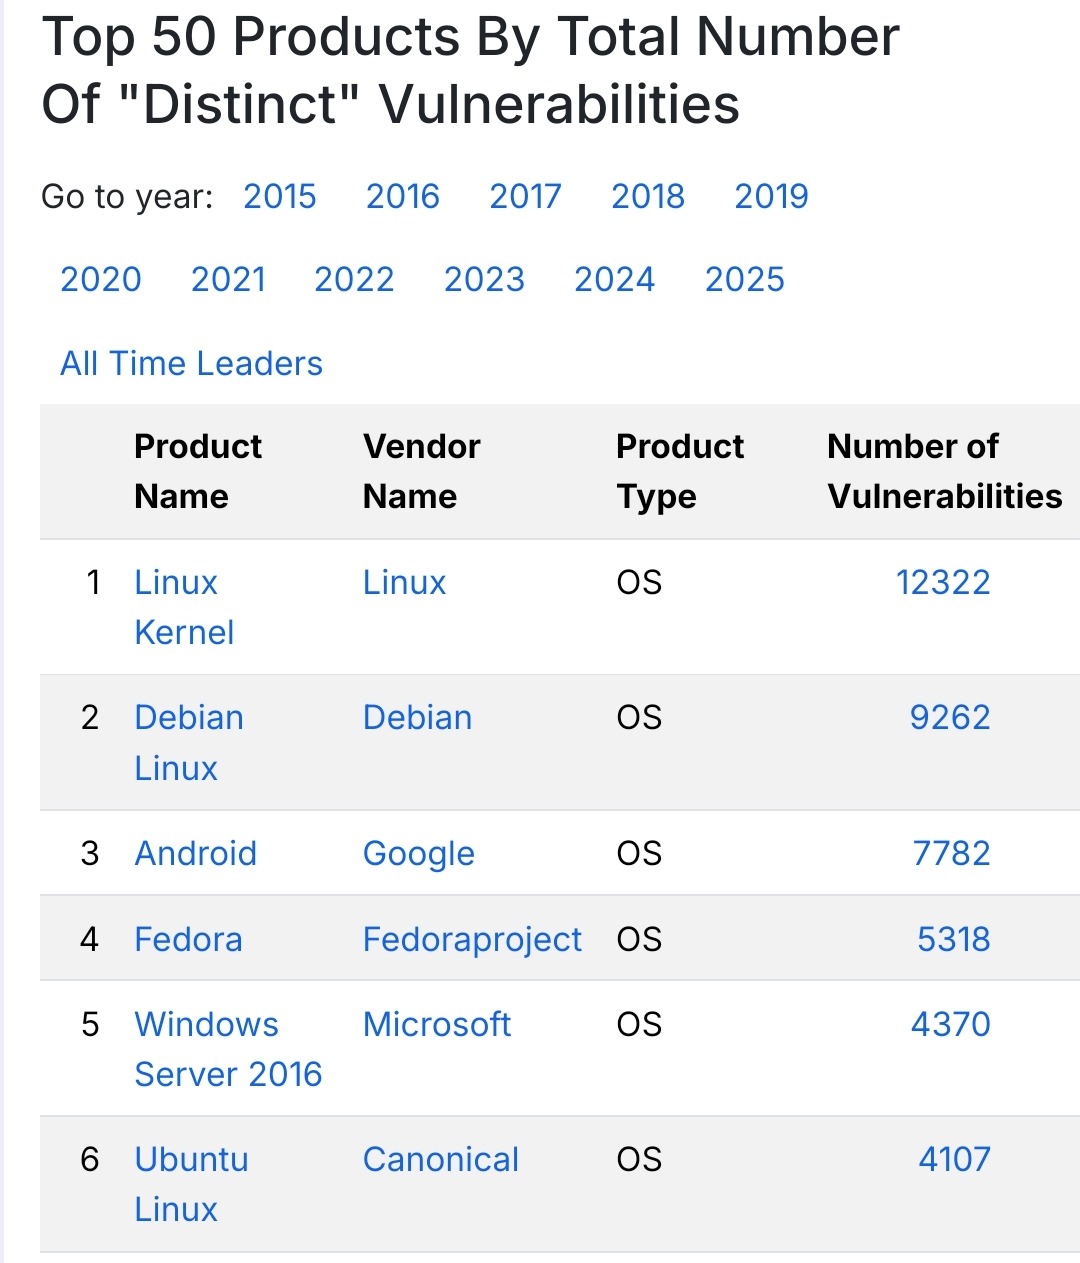Go to year 2015 link
This screenshot has height=1263, width=1080.
click(280, 196)
